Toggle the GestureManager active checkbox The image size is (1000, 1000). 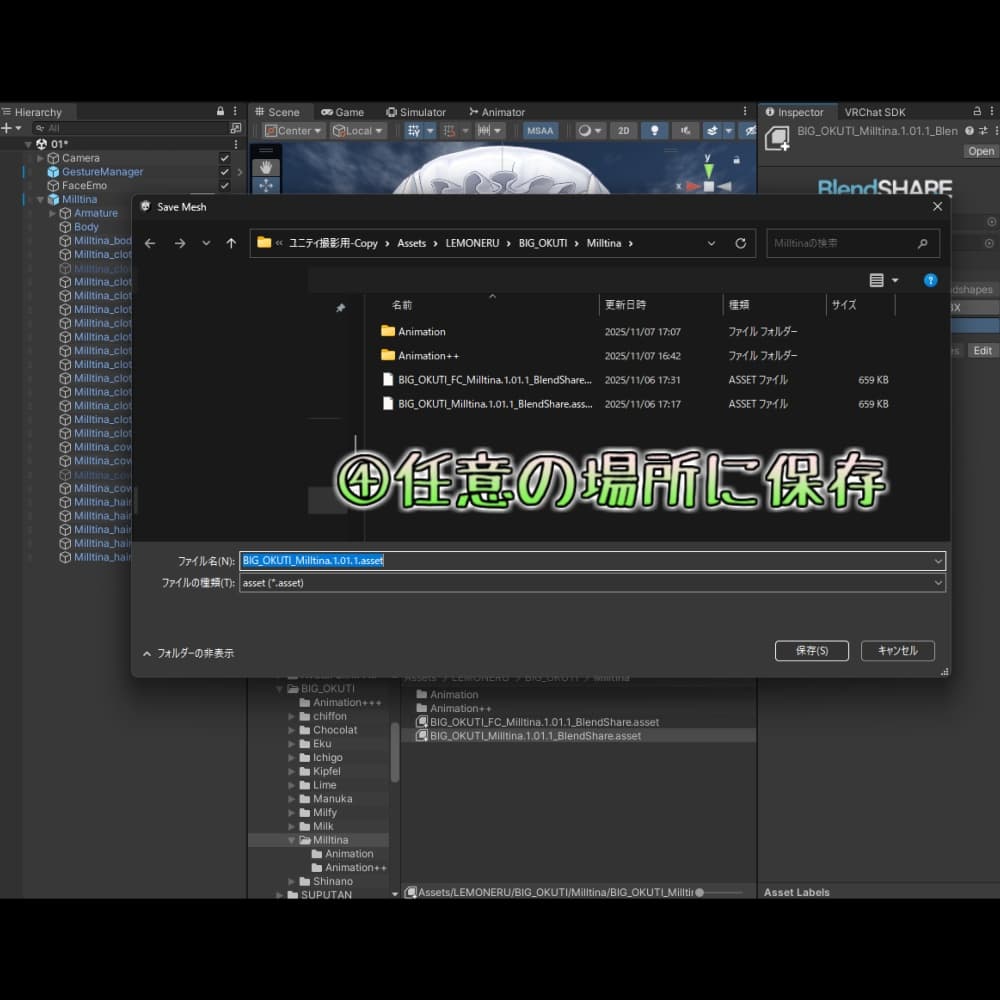(x=225, y=172)
